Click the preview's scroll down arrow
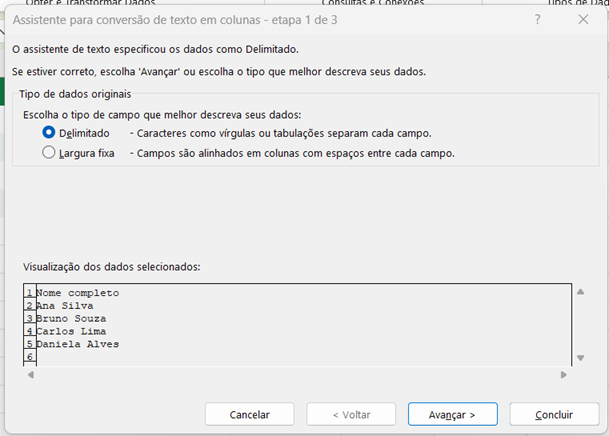Image resolution: width=609 pixels, height=436 pixels. pyautogui.click(x=580, y=358)
